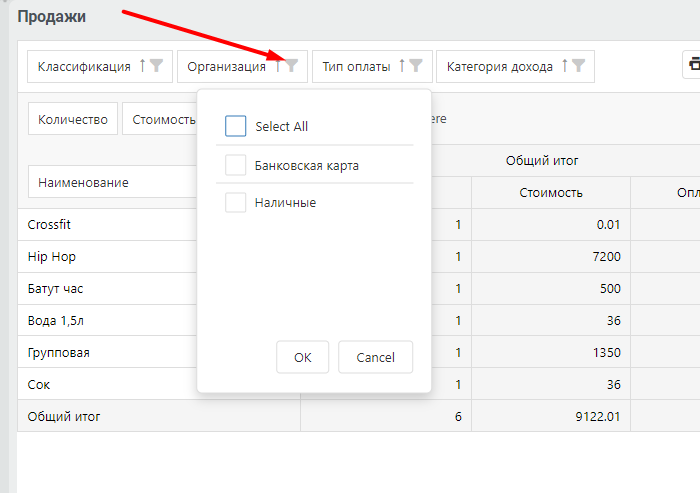
Task: Cancel the filter dialog
Action: (375, 357)
